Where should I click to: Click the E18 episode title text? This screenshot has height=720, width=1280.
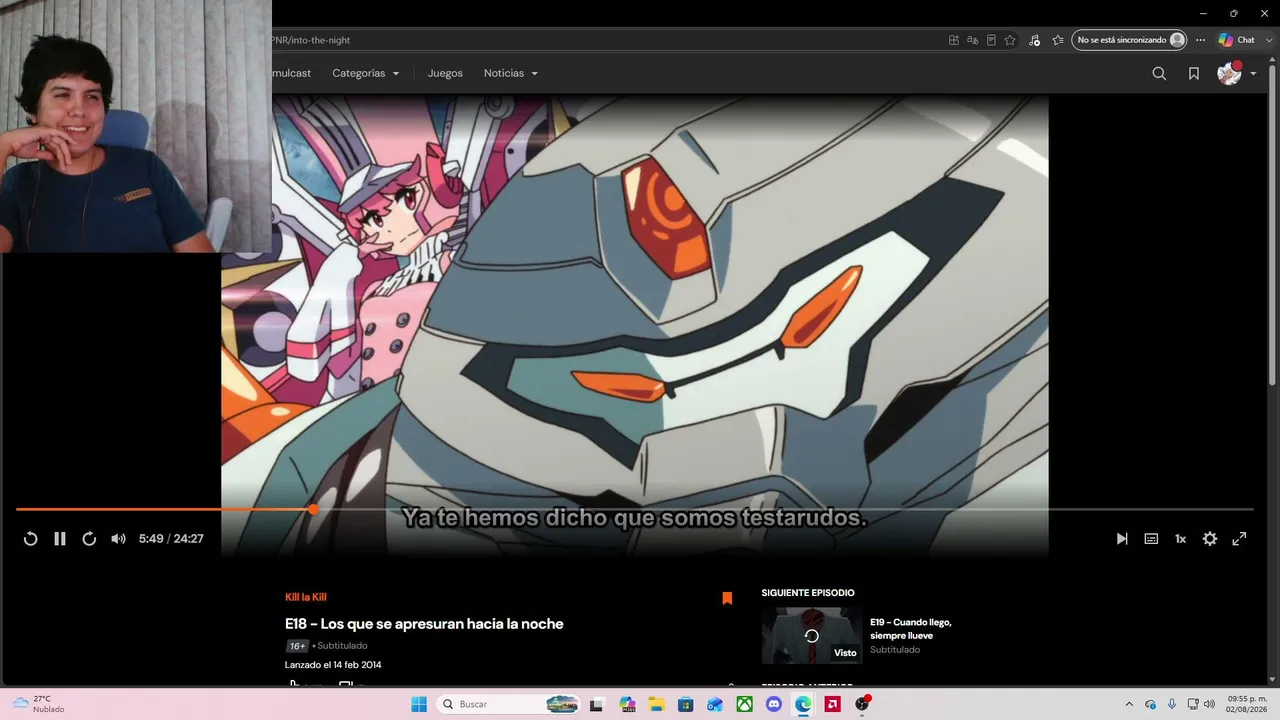point(424,624)
